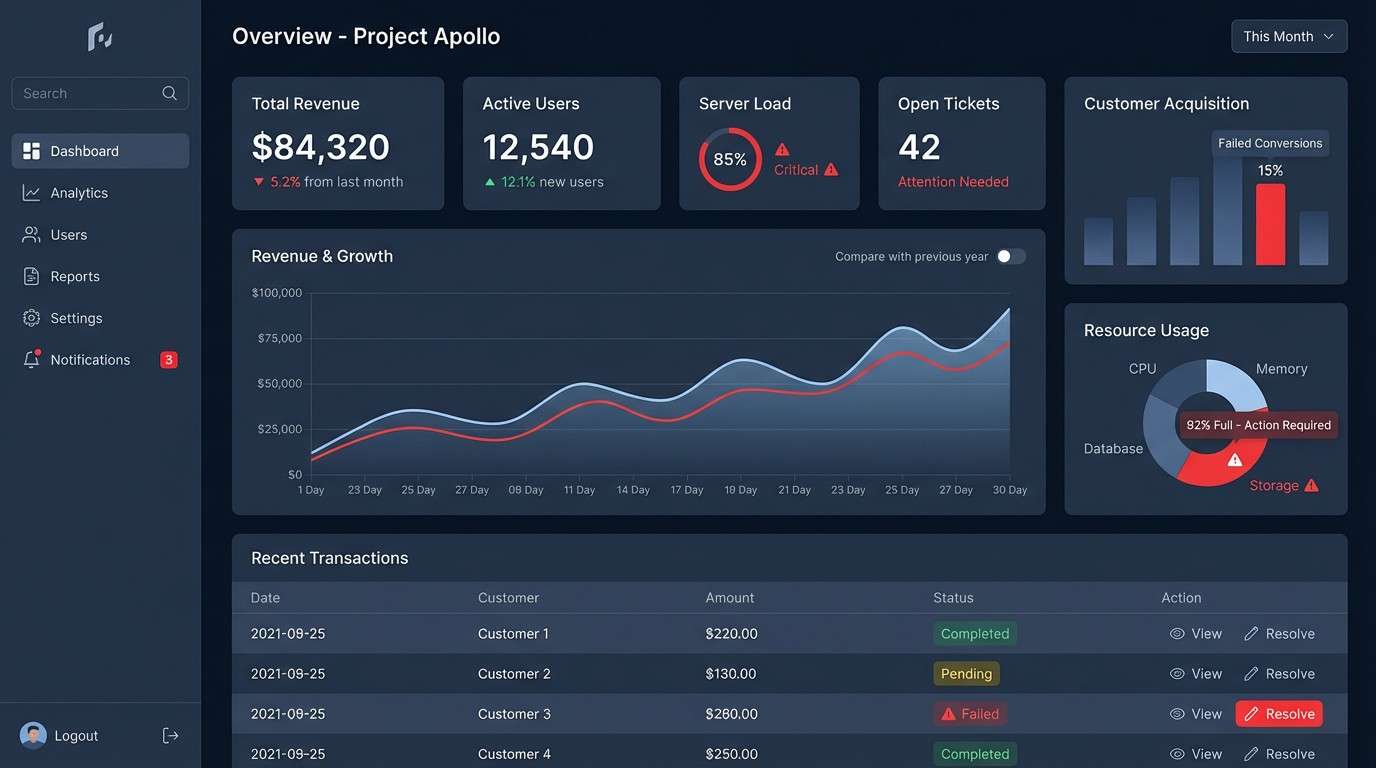
Task: Expand the Failed Conversions tooltip bar
Action: tap(1270, 143)
